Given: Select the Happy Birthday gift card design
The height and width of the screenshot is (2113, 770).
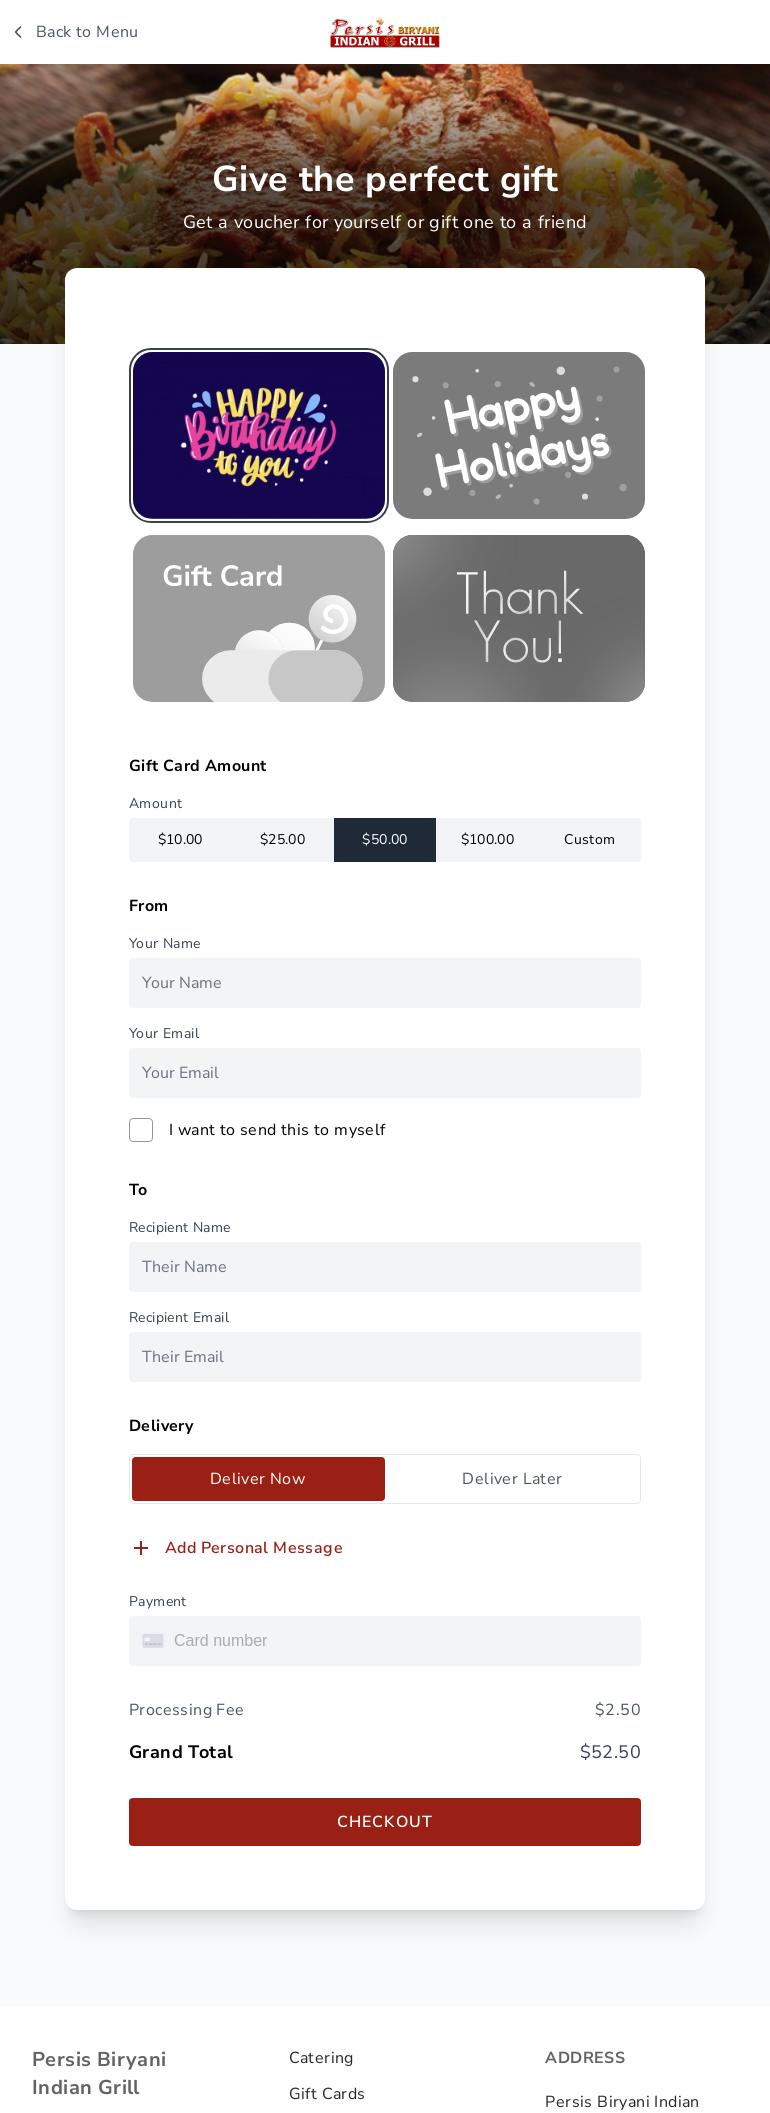Looking at the screenshot, I should coord(259,435).
